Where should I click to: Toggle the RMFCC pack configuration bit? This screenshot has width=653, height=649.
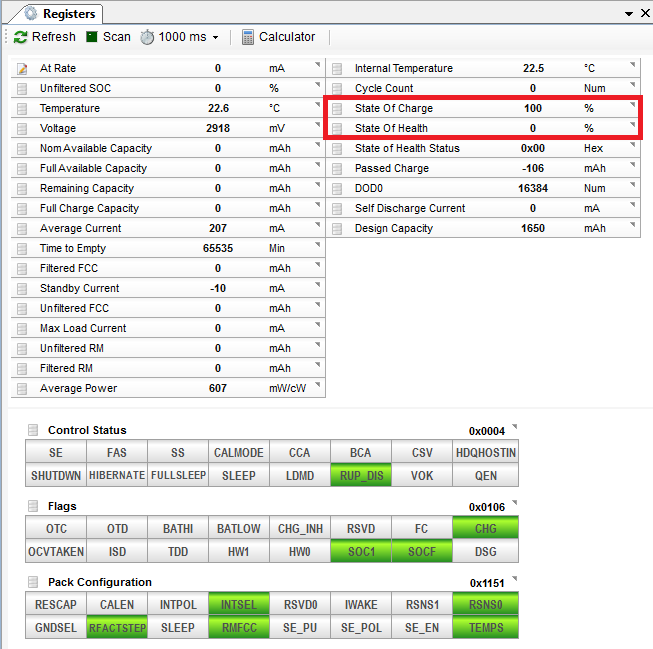click(x=239, y=627)
